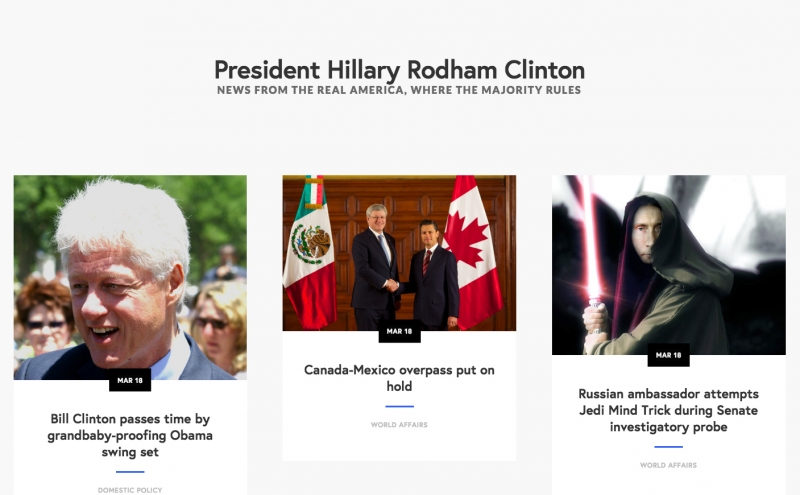Screen dimensions: 800x495
Task: Click blue divider under Bill Clinton headline
Action: click(130, 472)
